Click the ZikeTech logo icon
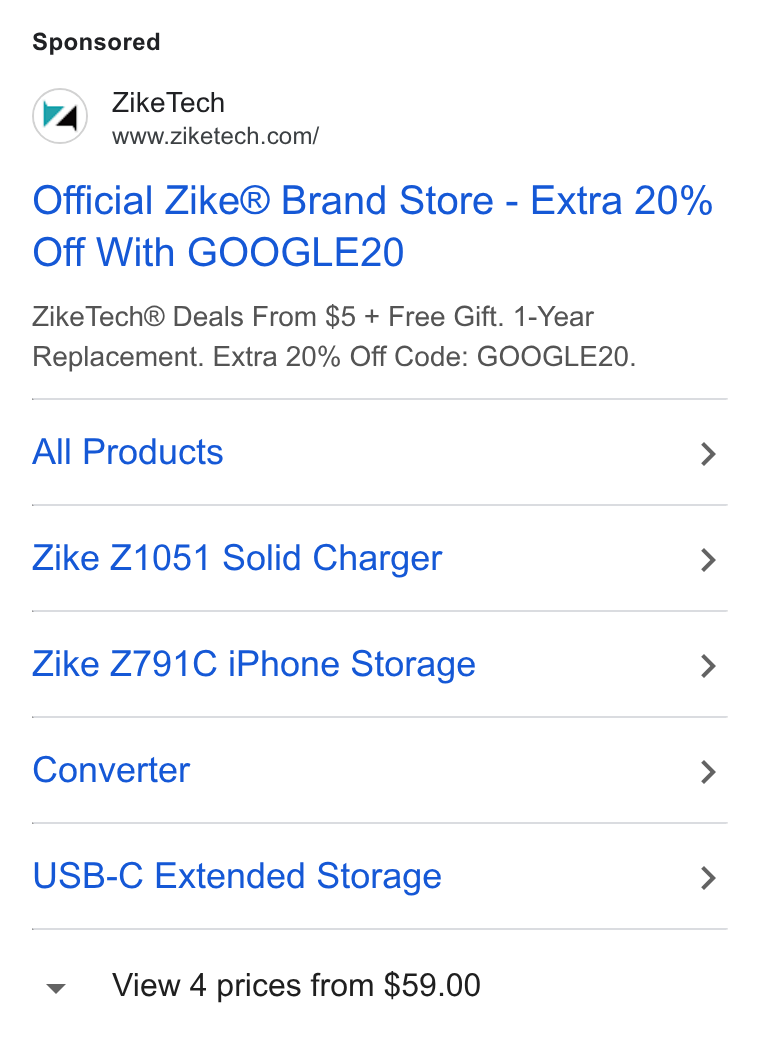This screenshot has height=1046, width=760. click(60, 116)
